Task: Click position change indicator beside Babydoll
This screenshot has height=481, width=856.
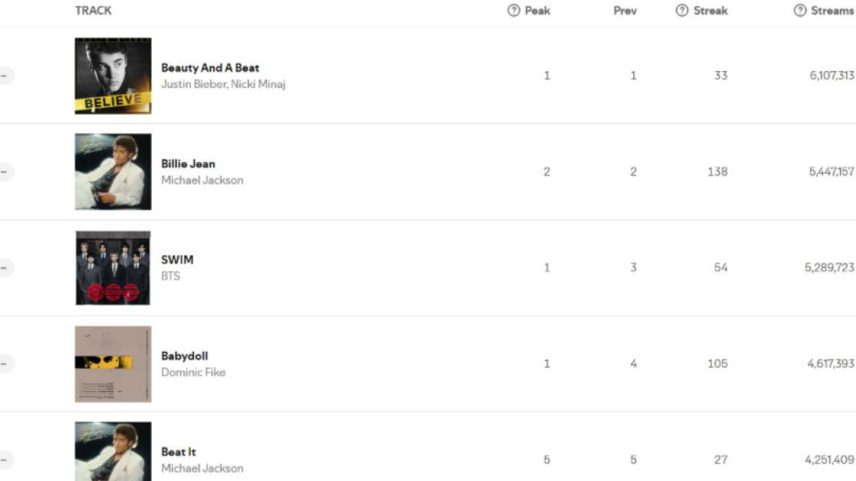Action: (x=5, y=364)
